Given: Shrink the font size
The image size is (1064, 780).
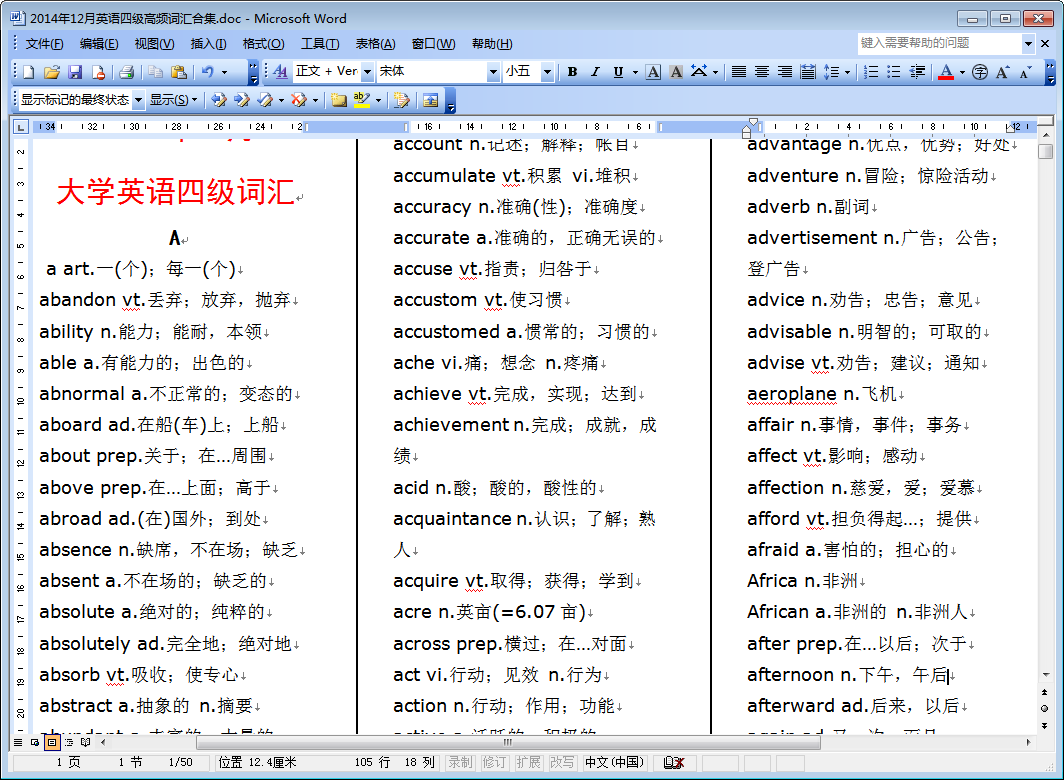Looking at the screenshot, I should 1026,72.
